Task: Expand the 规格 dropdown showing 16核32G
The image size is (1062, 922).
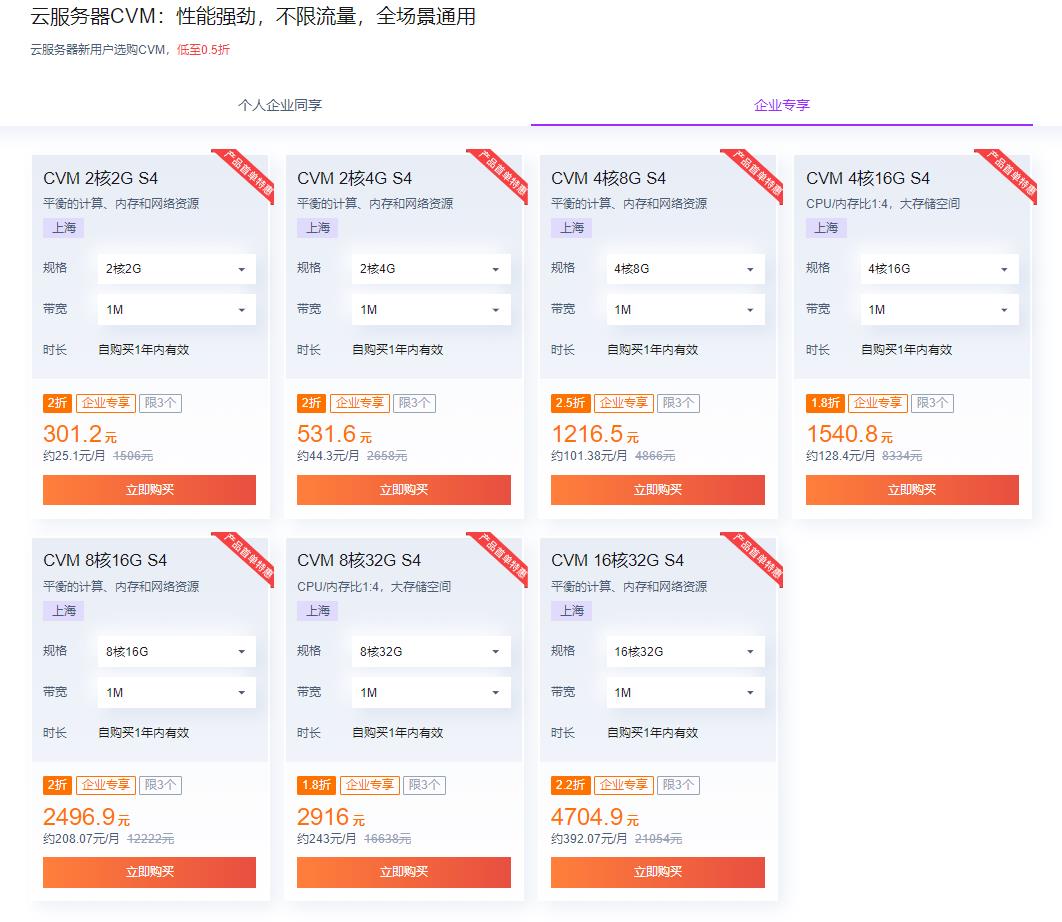Action: point(685,652)
